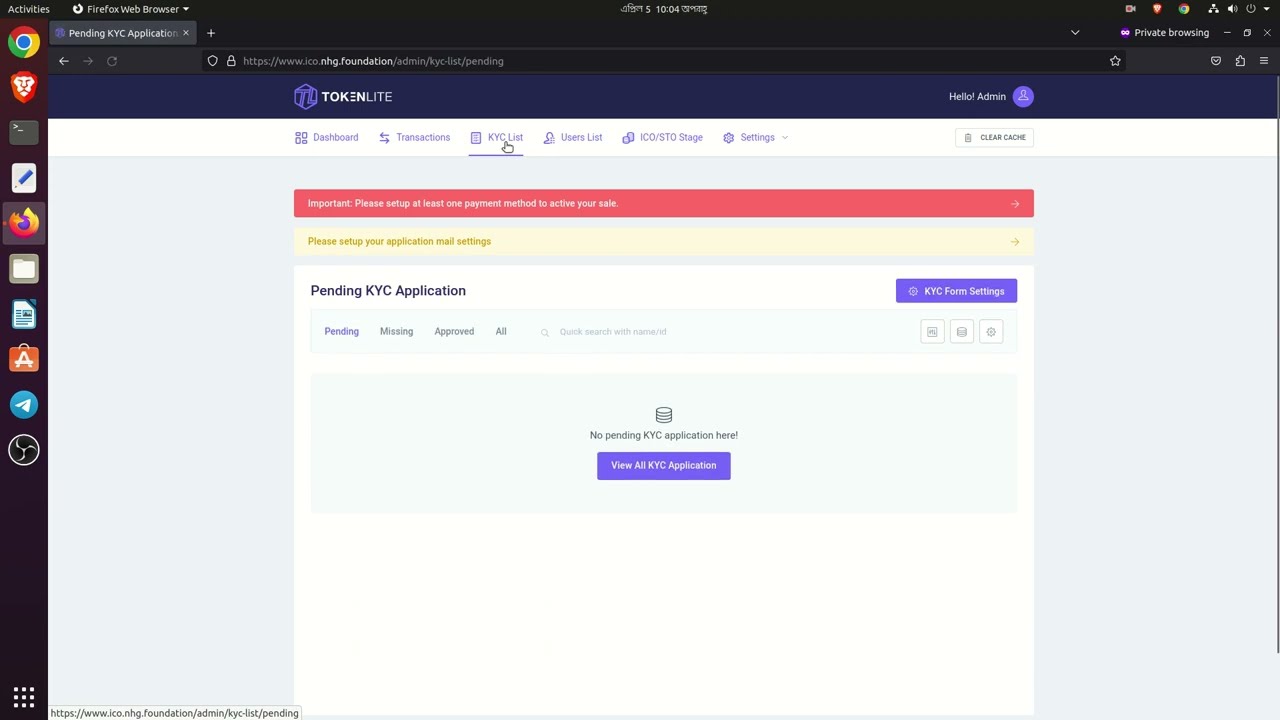Open the list all tabs dropdown
Screen dimensions: 1280x720
[1075, 33]
